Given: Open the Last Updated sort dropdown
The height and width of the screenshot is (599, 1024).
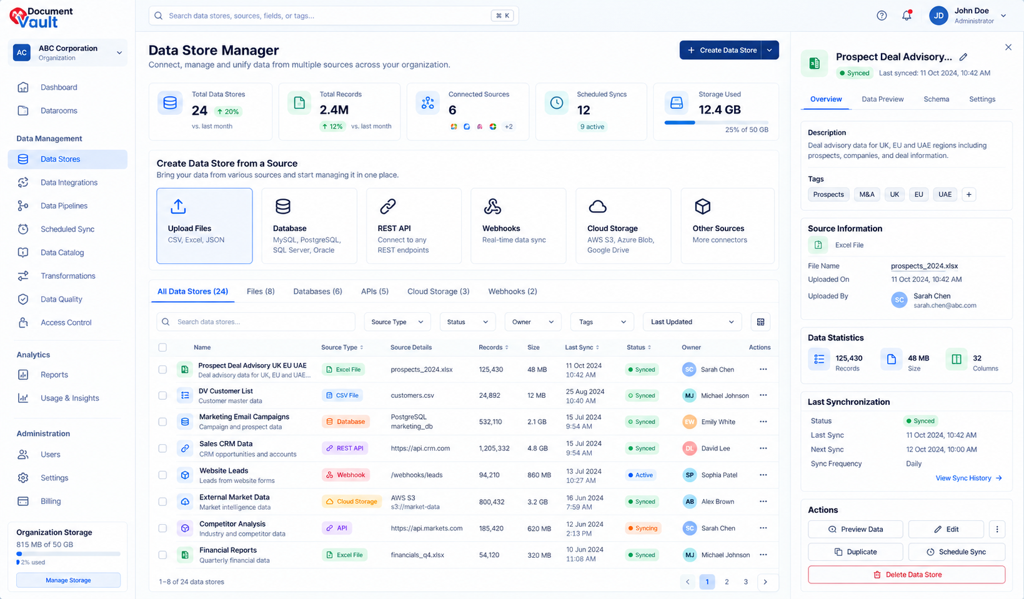Looking at the screenshot, I should point(692,321).
